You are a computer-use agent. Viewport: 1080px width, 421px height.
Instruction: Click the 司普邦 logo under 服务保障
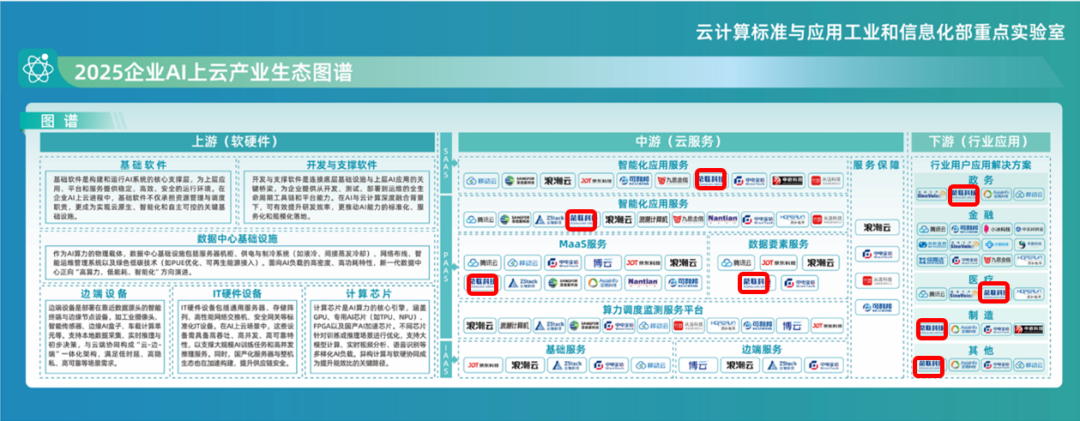[877, 307]
